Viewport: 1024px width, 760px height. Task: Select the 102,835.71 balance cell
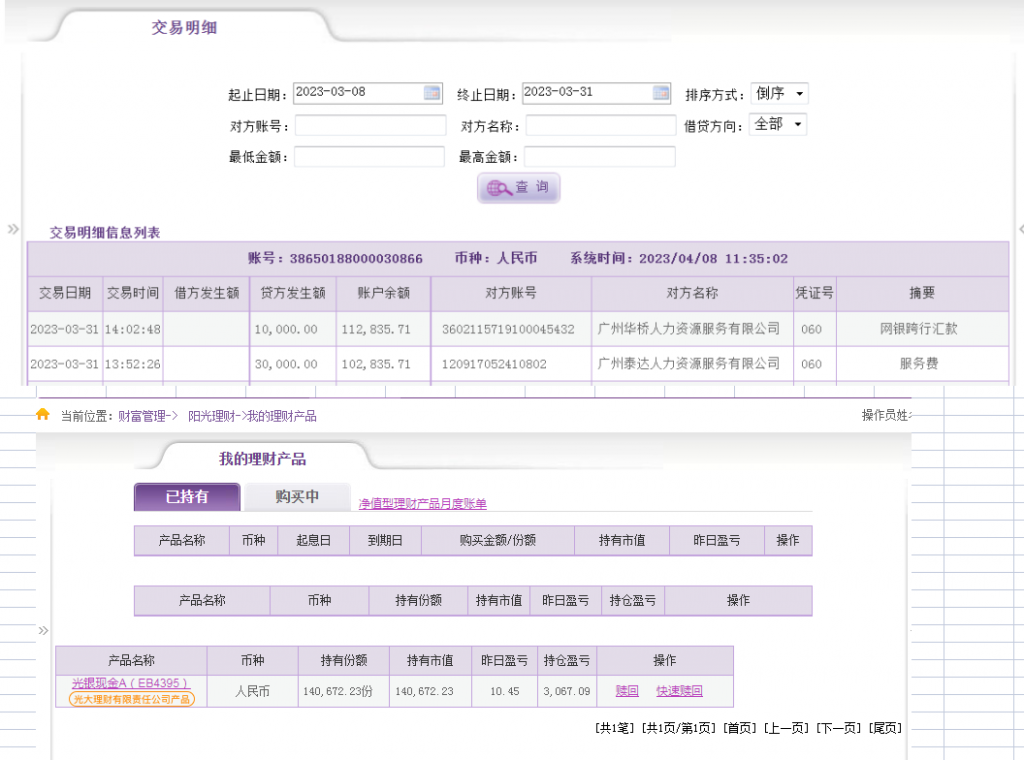[383, 364]
